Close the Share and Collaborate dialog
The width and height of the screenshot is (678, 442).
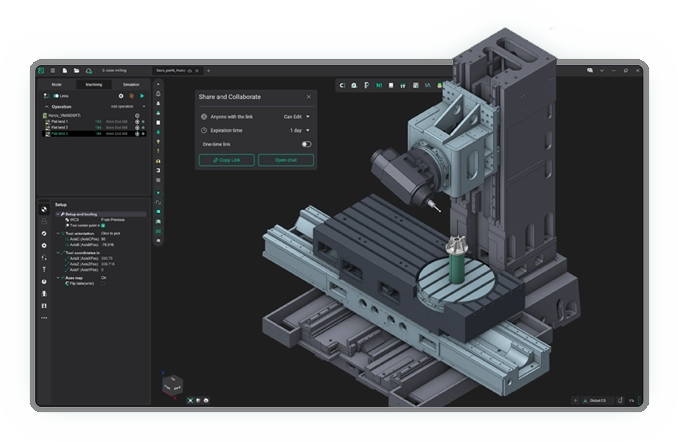coord(308,97)
